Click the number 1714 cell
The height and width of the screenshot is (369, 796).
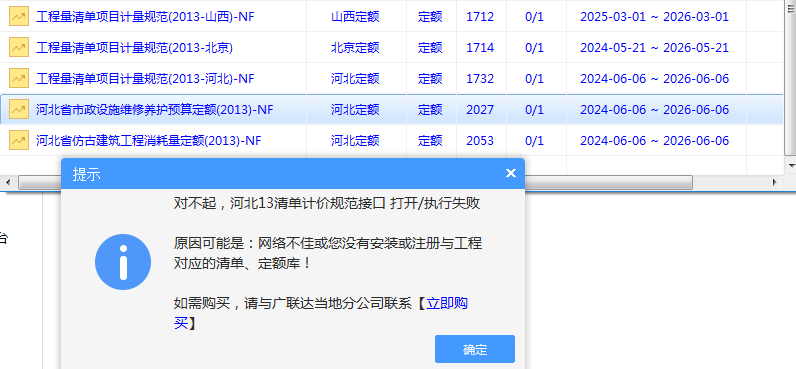pos(480,48)
